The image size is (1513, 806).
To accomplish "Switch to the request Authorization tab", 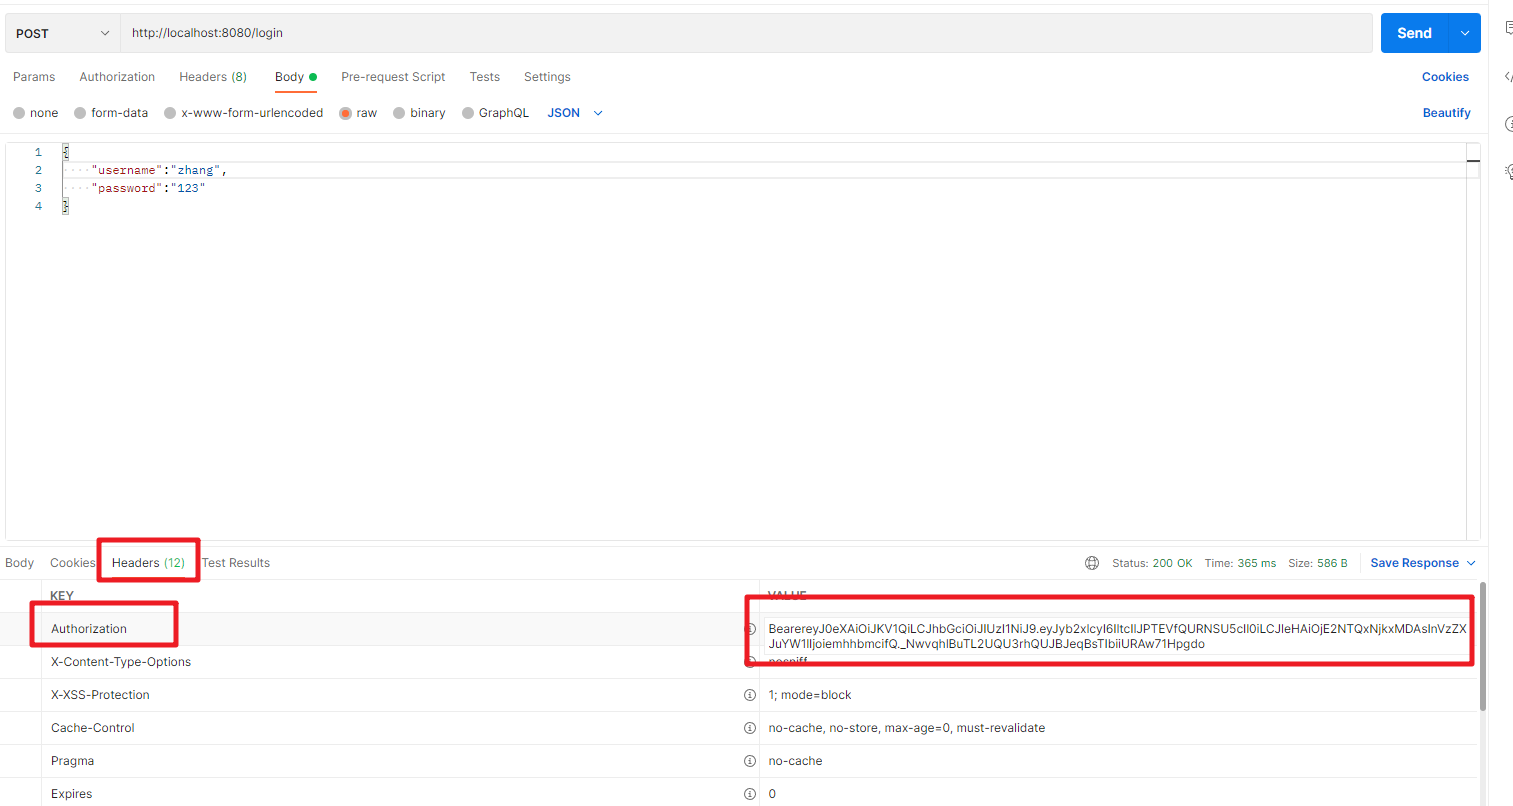I will [x=117, y=77].
